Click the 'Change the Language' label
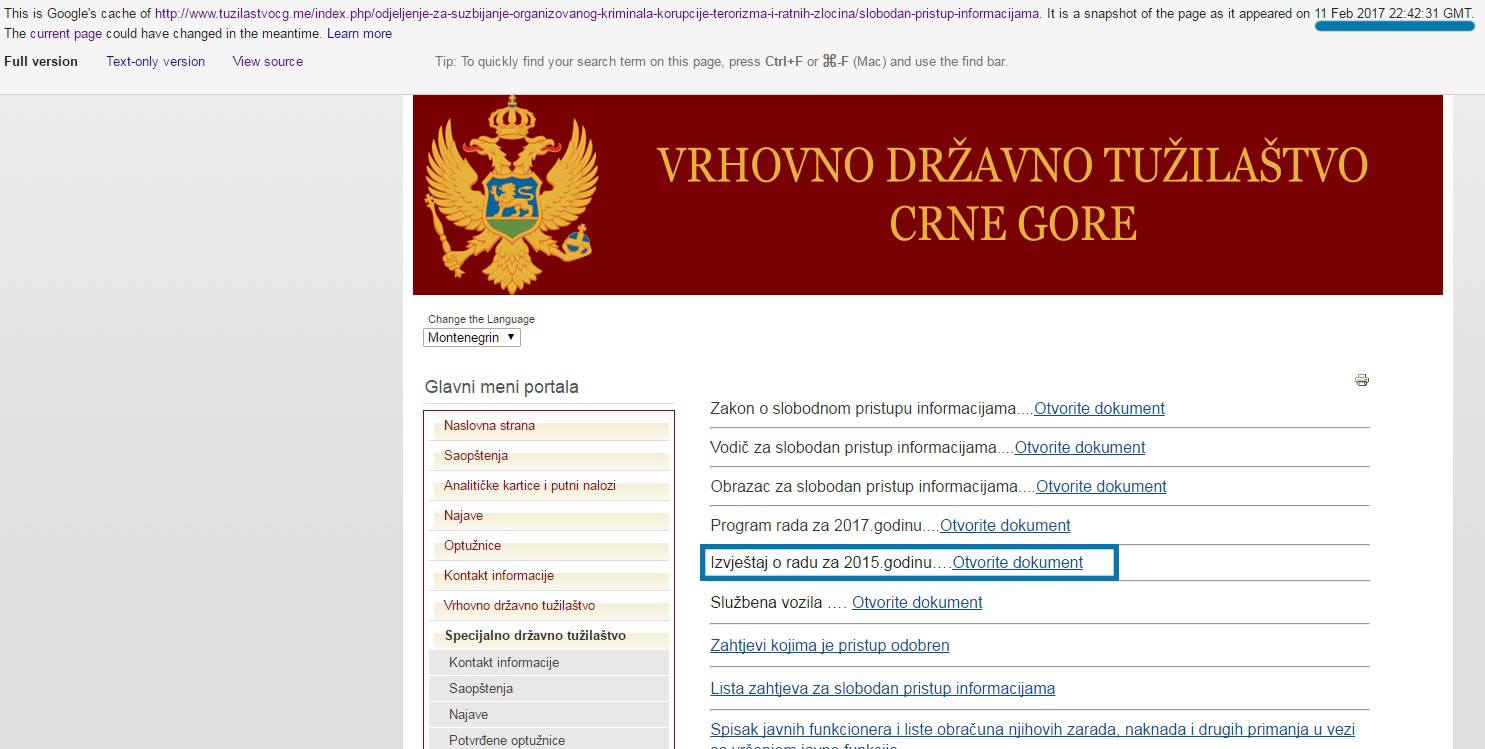Image resolution: width=1485 pixels, height=749 pixels. (x=481, y=319)
